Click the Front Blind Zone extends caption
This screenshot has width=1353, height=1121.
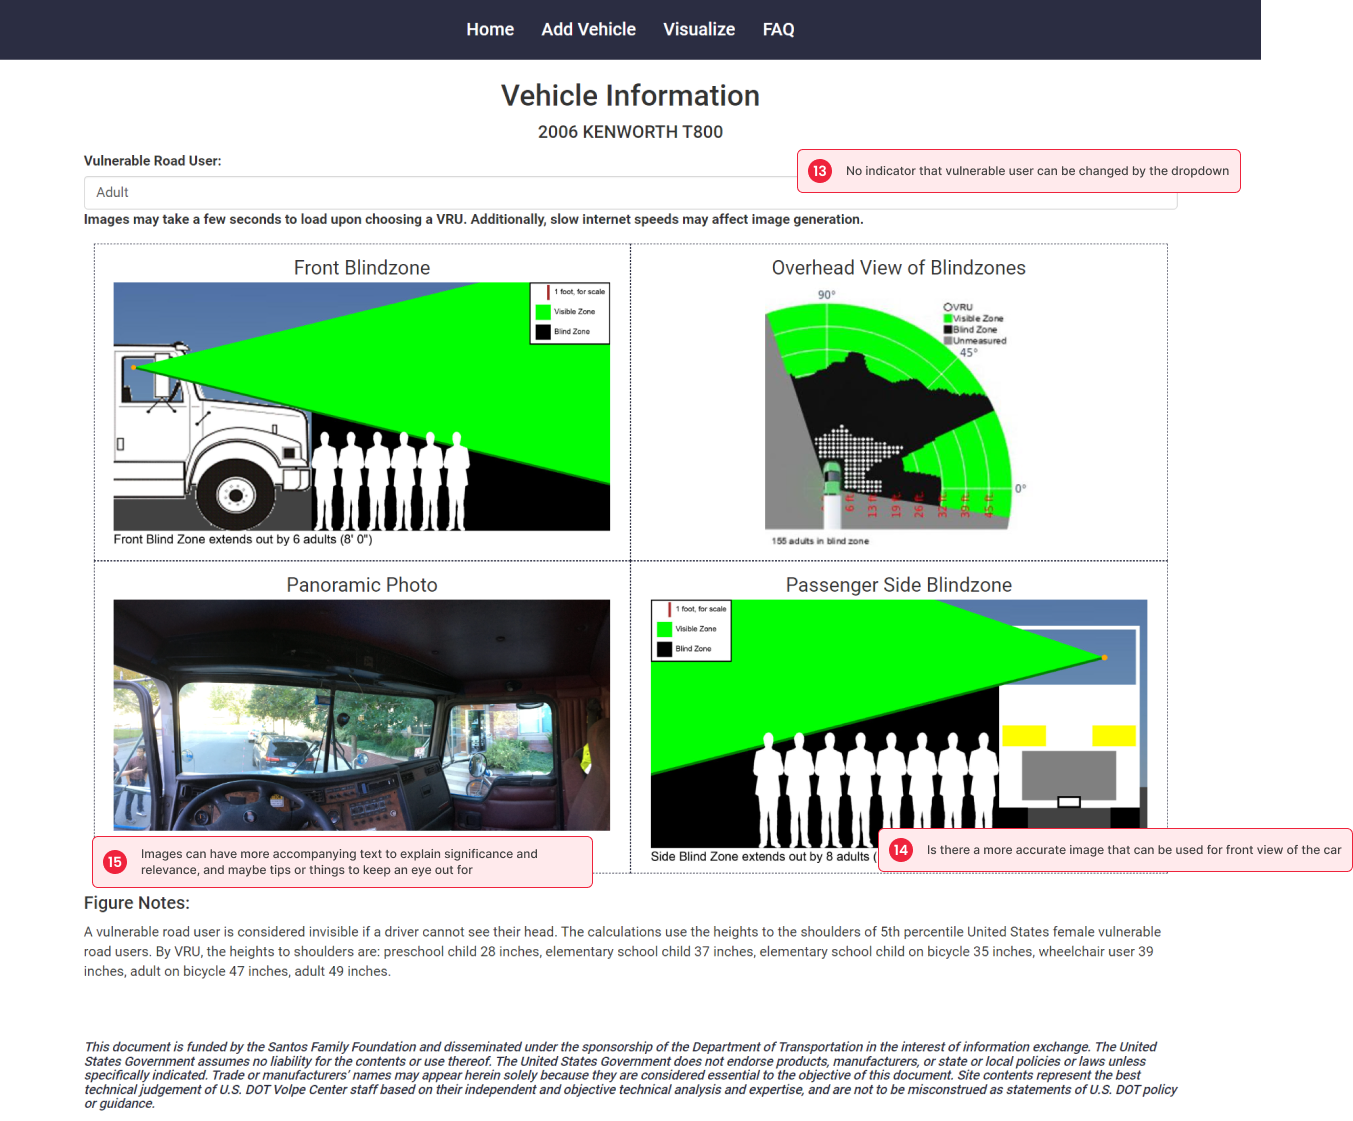click(x=243, y=540)
